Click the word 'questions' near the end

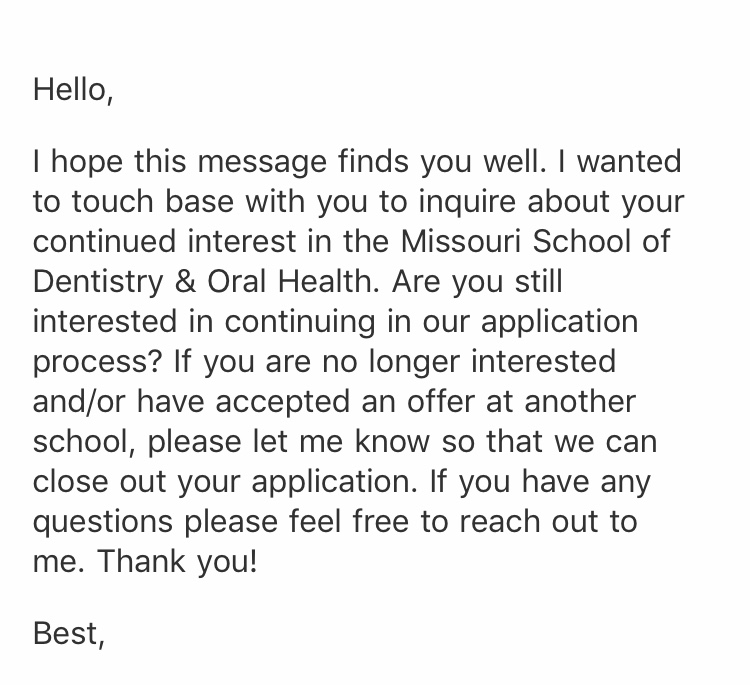pyautogui.click(x=103, y=522)
